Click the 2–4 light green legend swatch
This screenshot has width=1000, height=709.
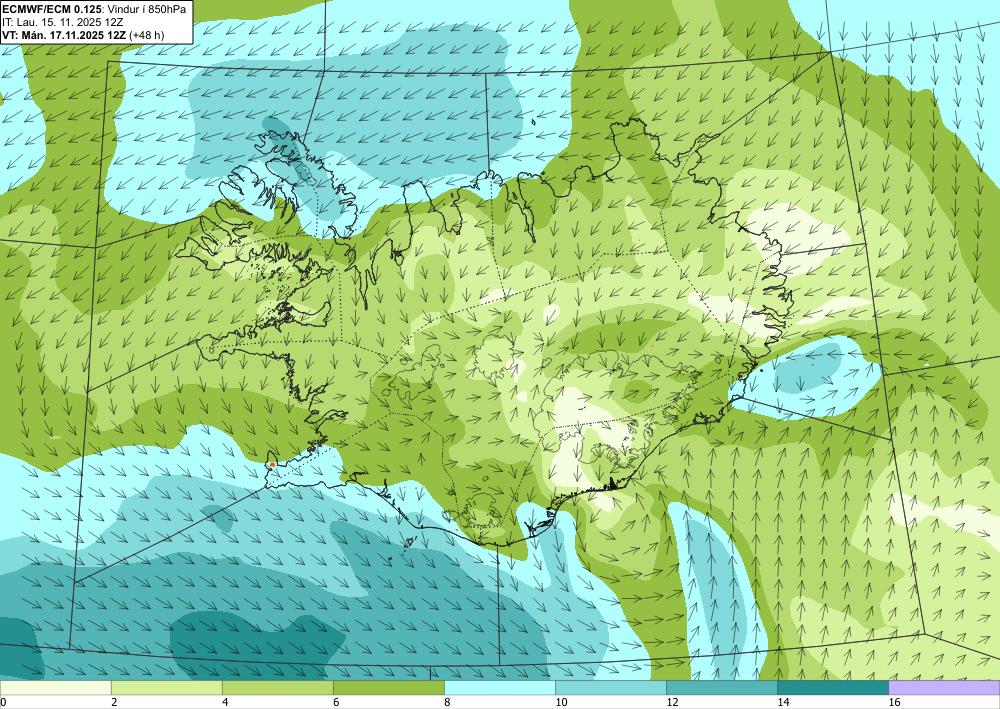tap(166, 688)
